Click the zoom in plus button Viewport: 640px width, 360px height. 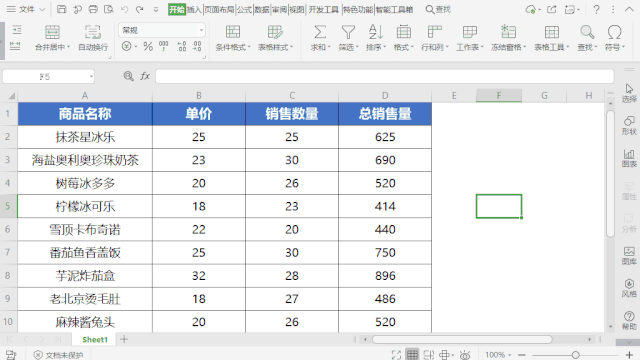point(629,355)
